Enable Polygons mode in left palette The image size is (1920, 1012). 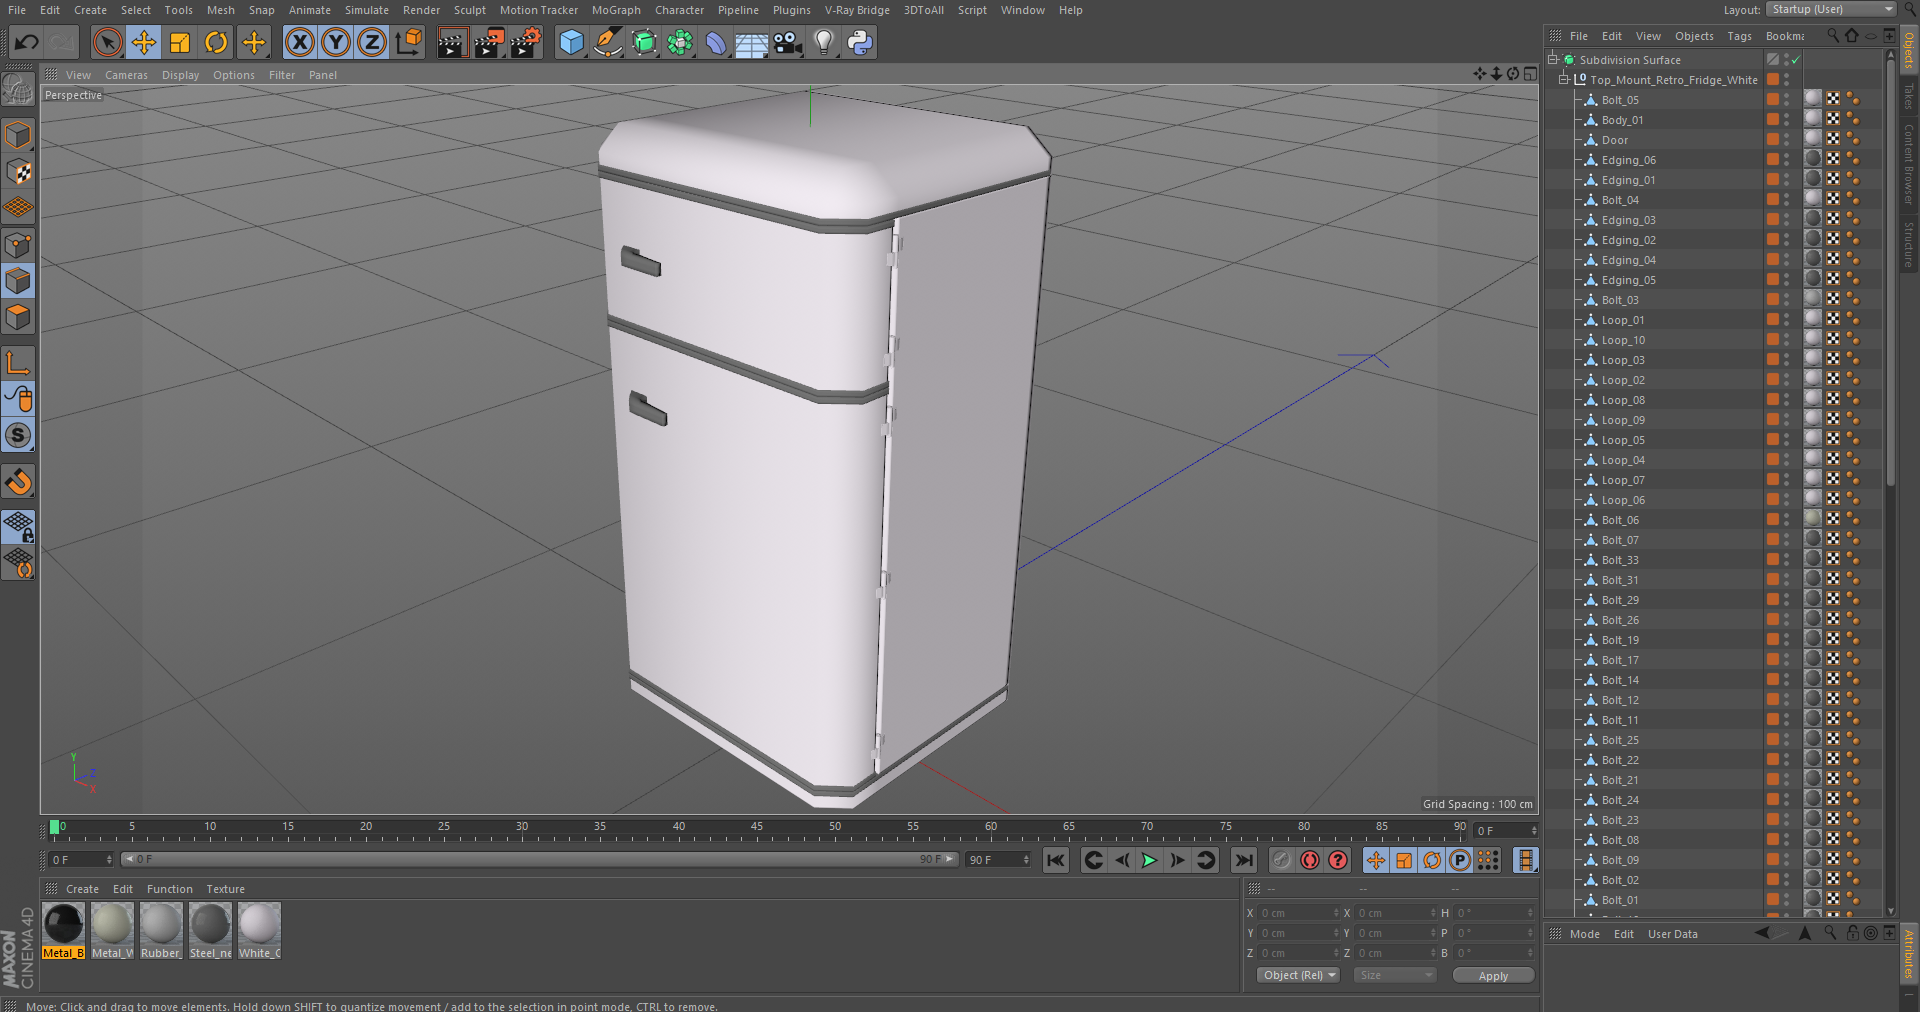(x=19, y=317)
